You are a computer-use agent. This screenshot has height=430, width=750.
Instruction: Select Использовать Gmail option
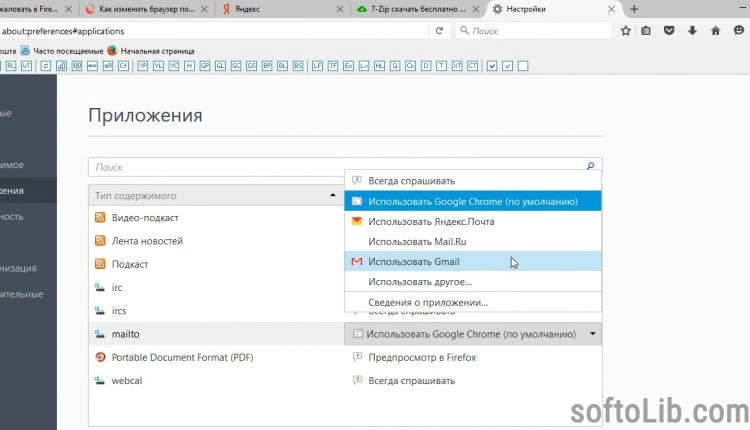[x=413, y=261]
